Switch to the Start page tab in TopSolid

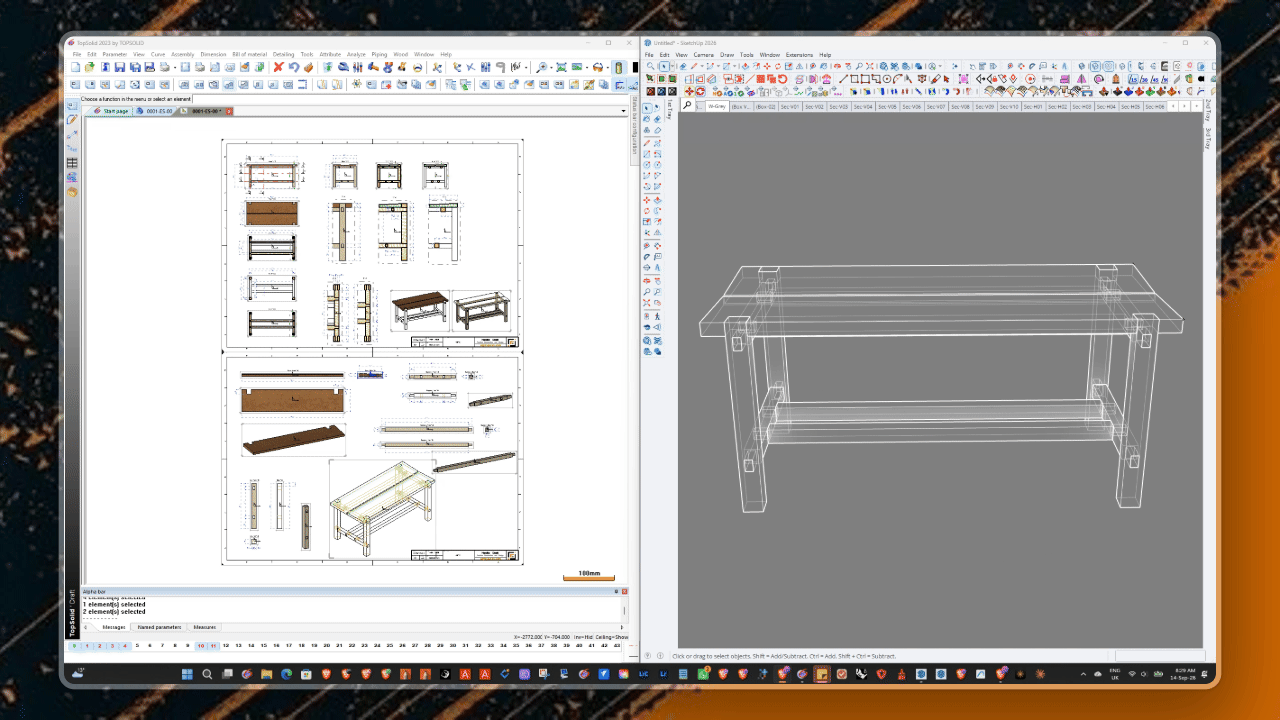(x=112, y=111)
